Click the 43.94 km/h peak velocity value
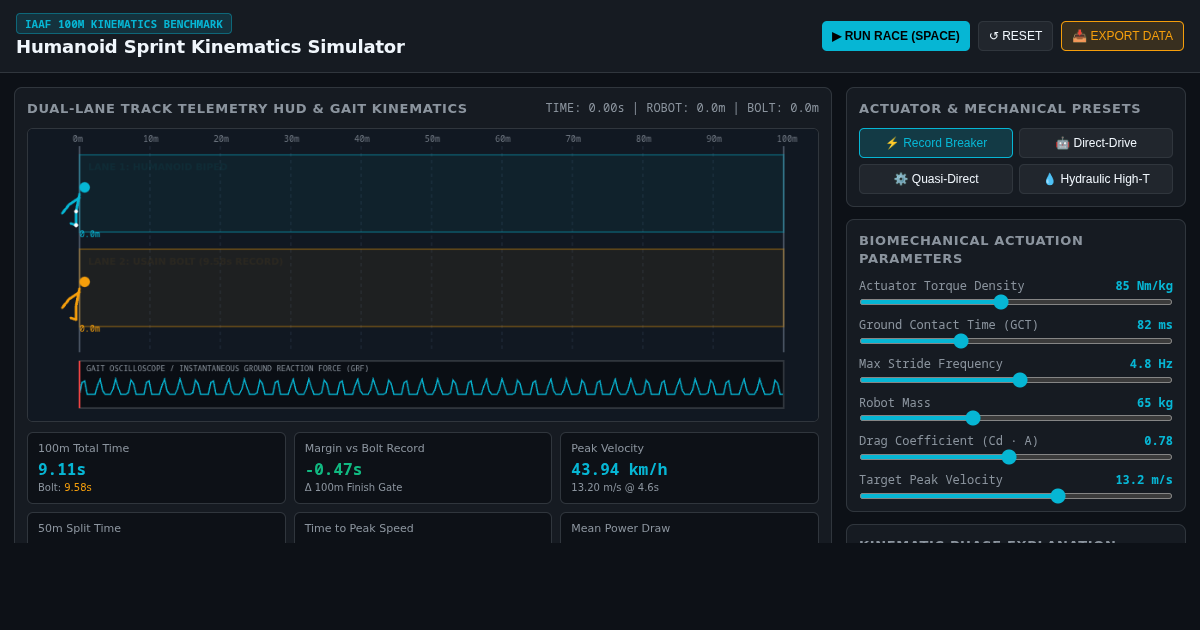 619,469
